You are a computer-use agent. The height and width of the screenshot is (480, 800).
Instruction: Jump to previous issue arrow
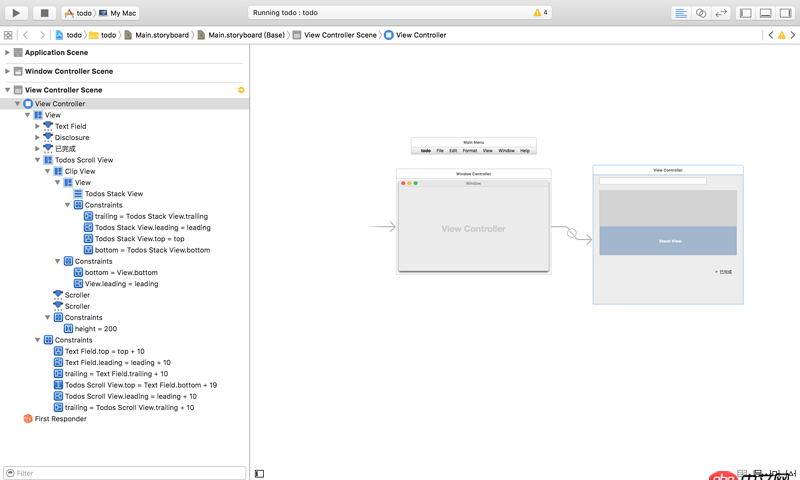tap(771, 35)
